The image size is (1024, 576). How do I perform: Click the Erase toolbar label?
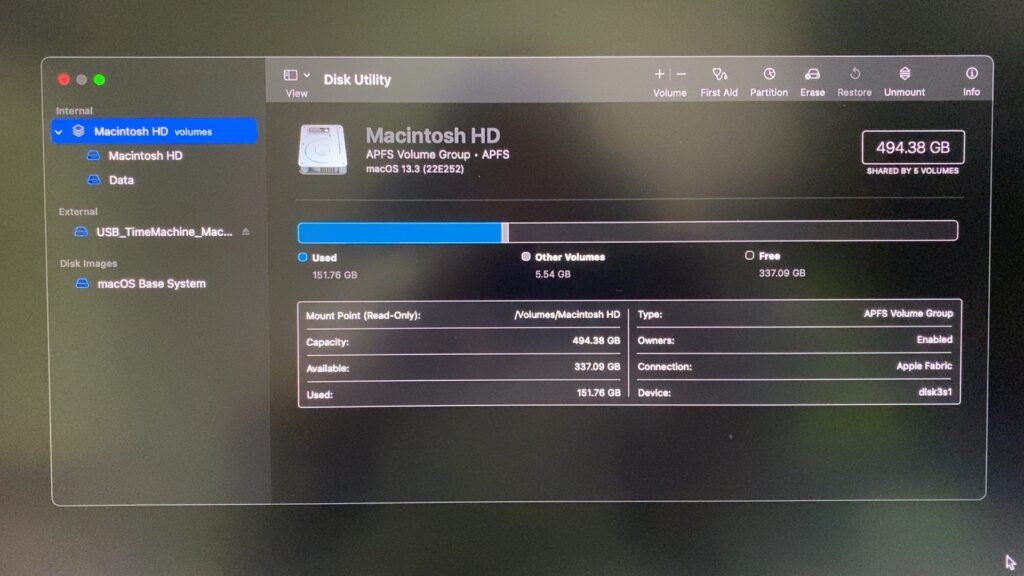812,93
